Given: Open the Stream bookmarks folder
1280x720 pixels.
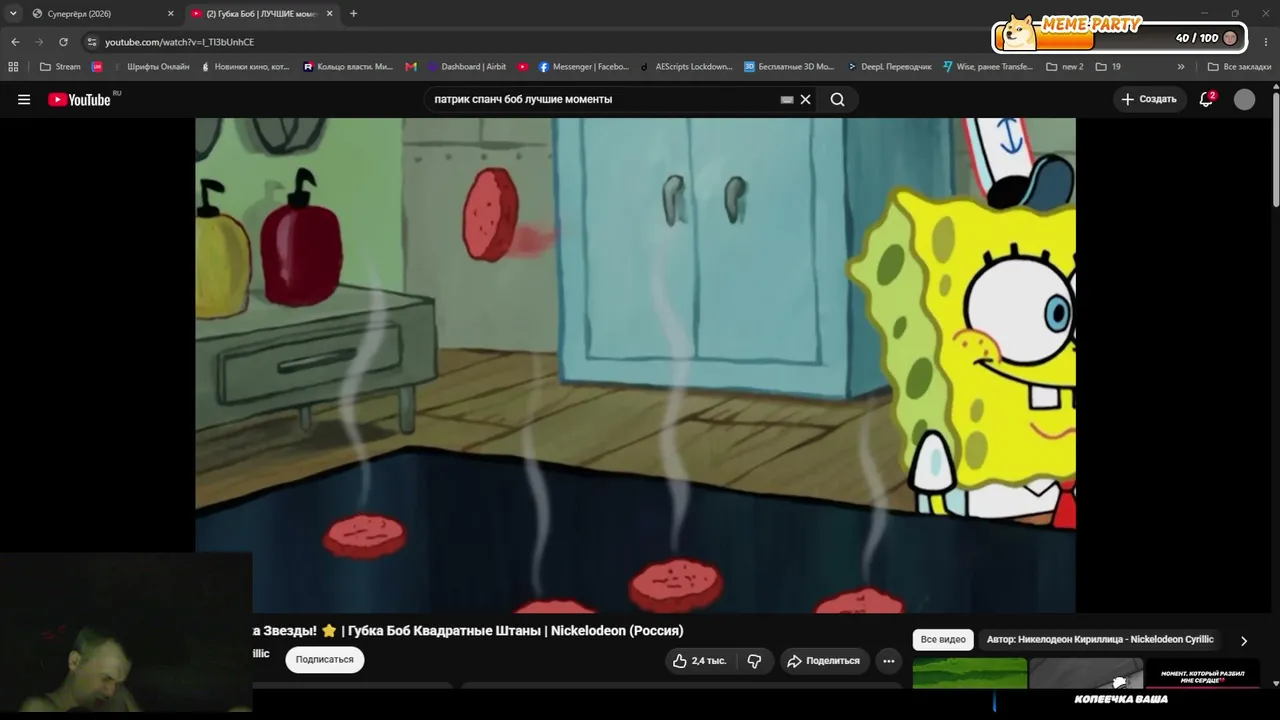Looking at the screenshot, I should pyautogui.click(x=60, y=67).
